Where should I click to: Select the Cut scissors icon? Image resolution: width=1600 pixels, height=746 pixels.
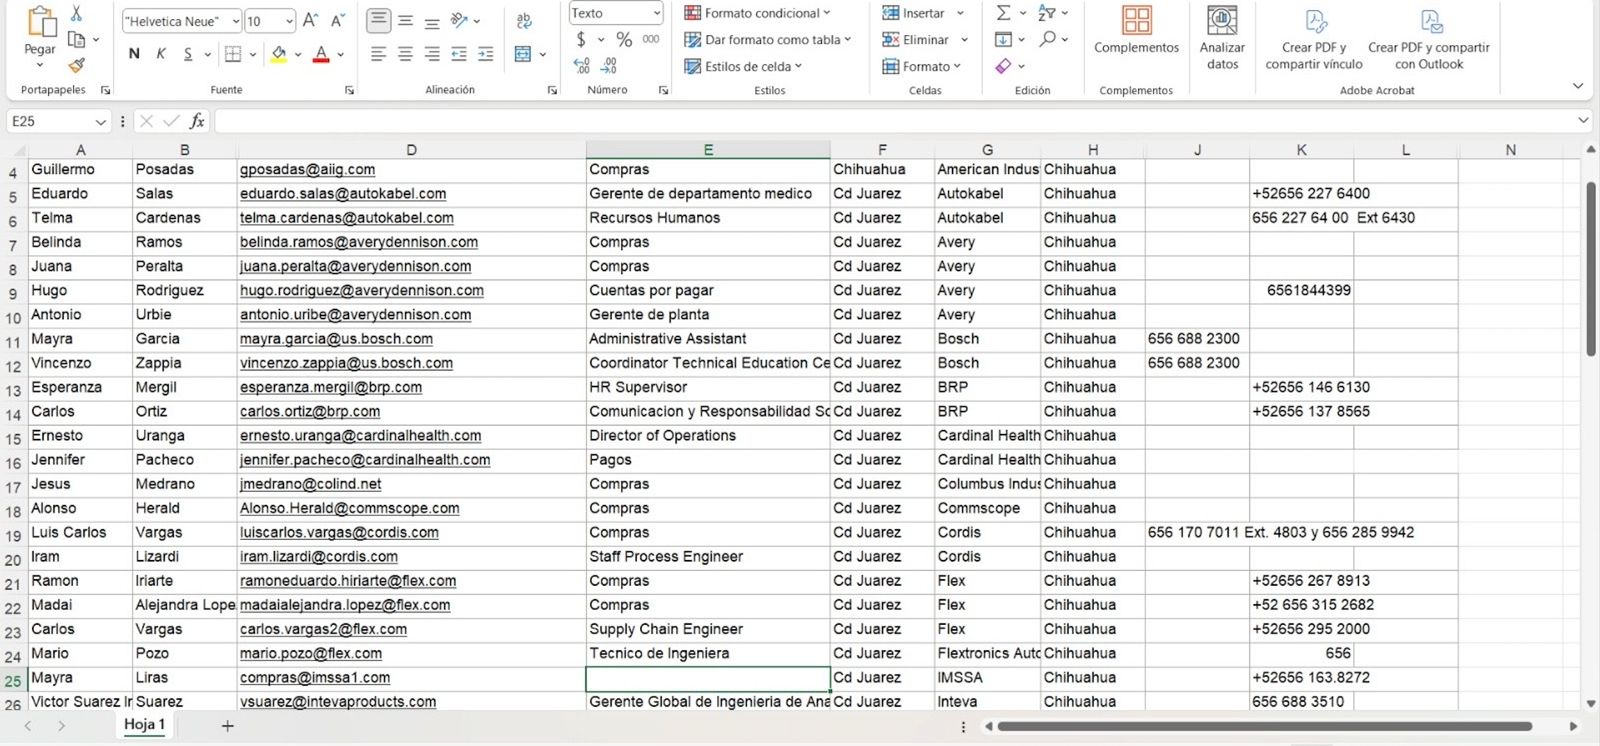point(76,14)
